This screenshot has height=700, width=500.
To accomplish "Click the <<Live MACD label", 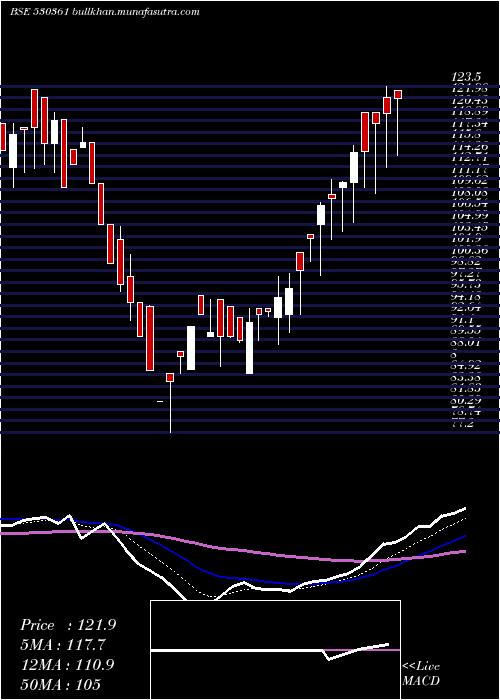I will 421,674.
